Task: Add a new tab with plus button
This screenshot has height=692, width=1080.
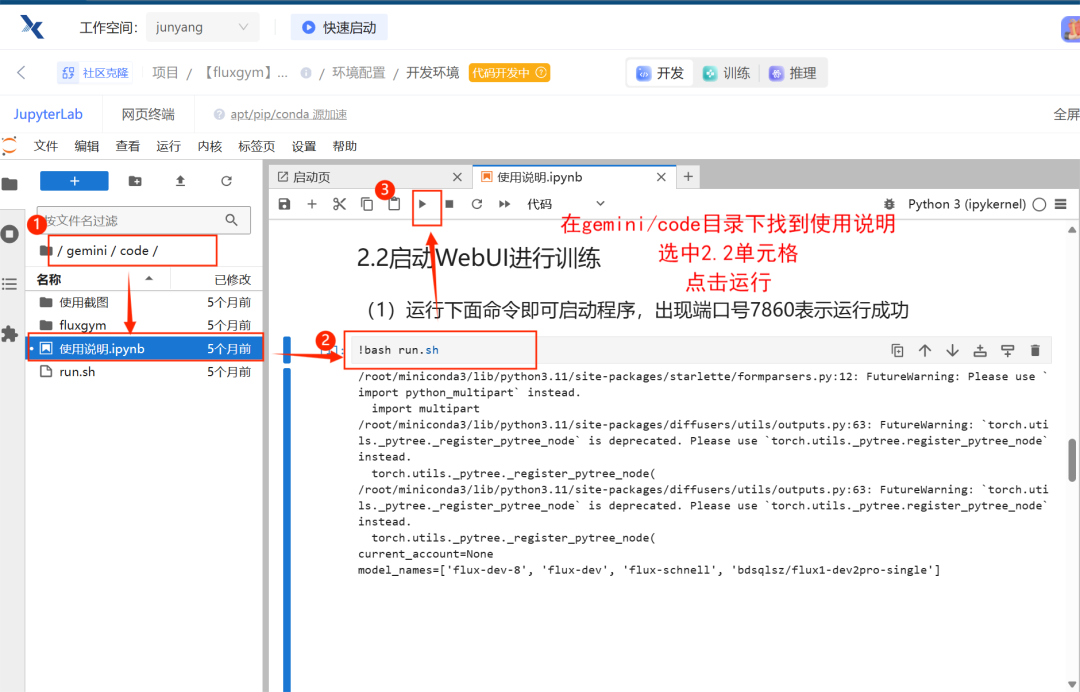Action: click(x=688, y=177)
